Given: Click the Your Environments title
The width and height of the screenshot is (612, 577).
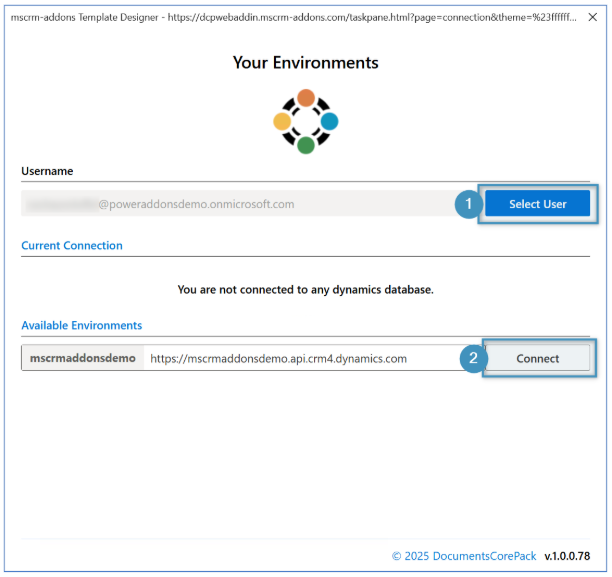Looking at the screenshot, I should [x=306, y=62].
